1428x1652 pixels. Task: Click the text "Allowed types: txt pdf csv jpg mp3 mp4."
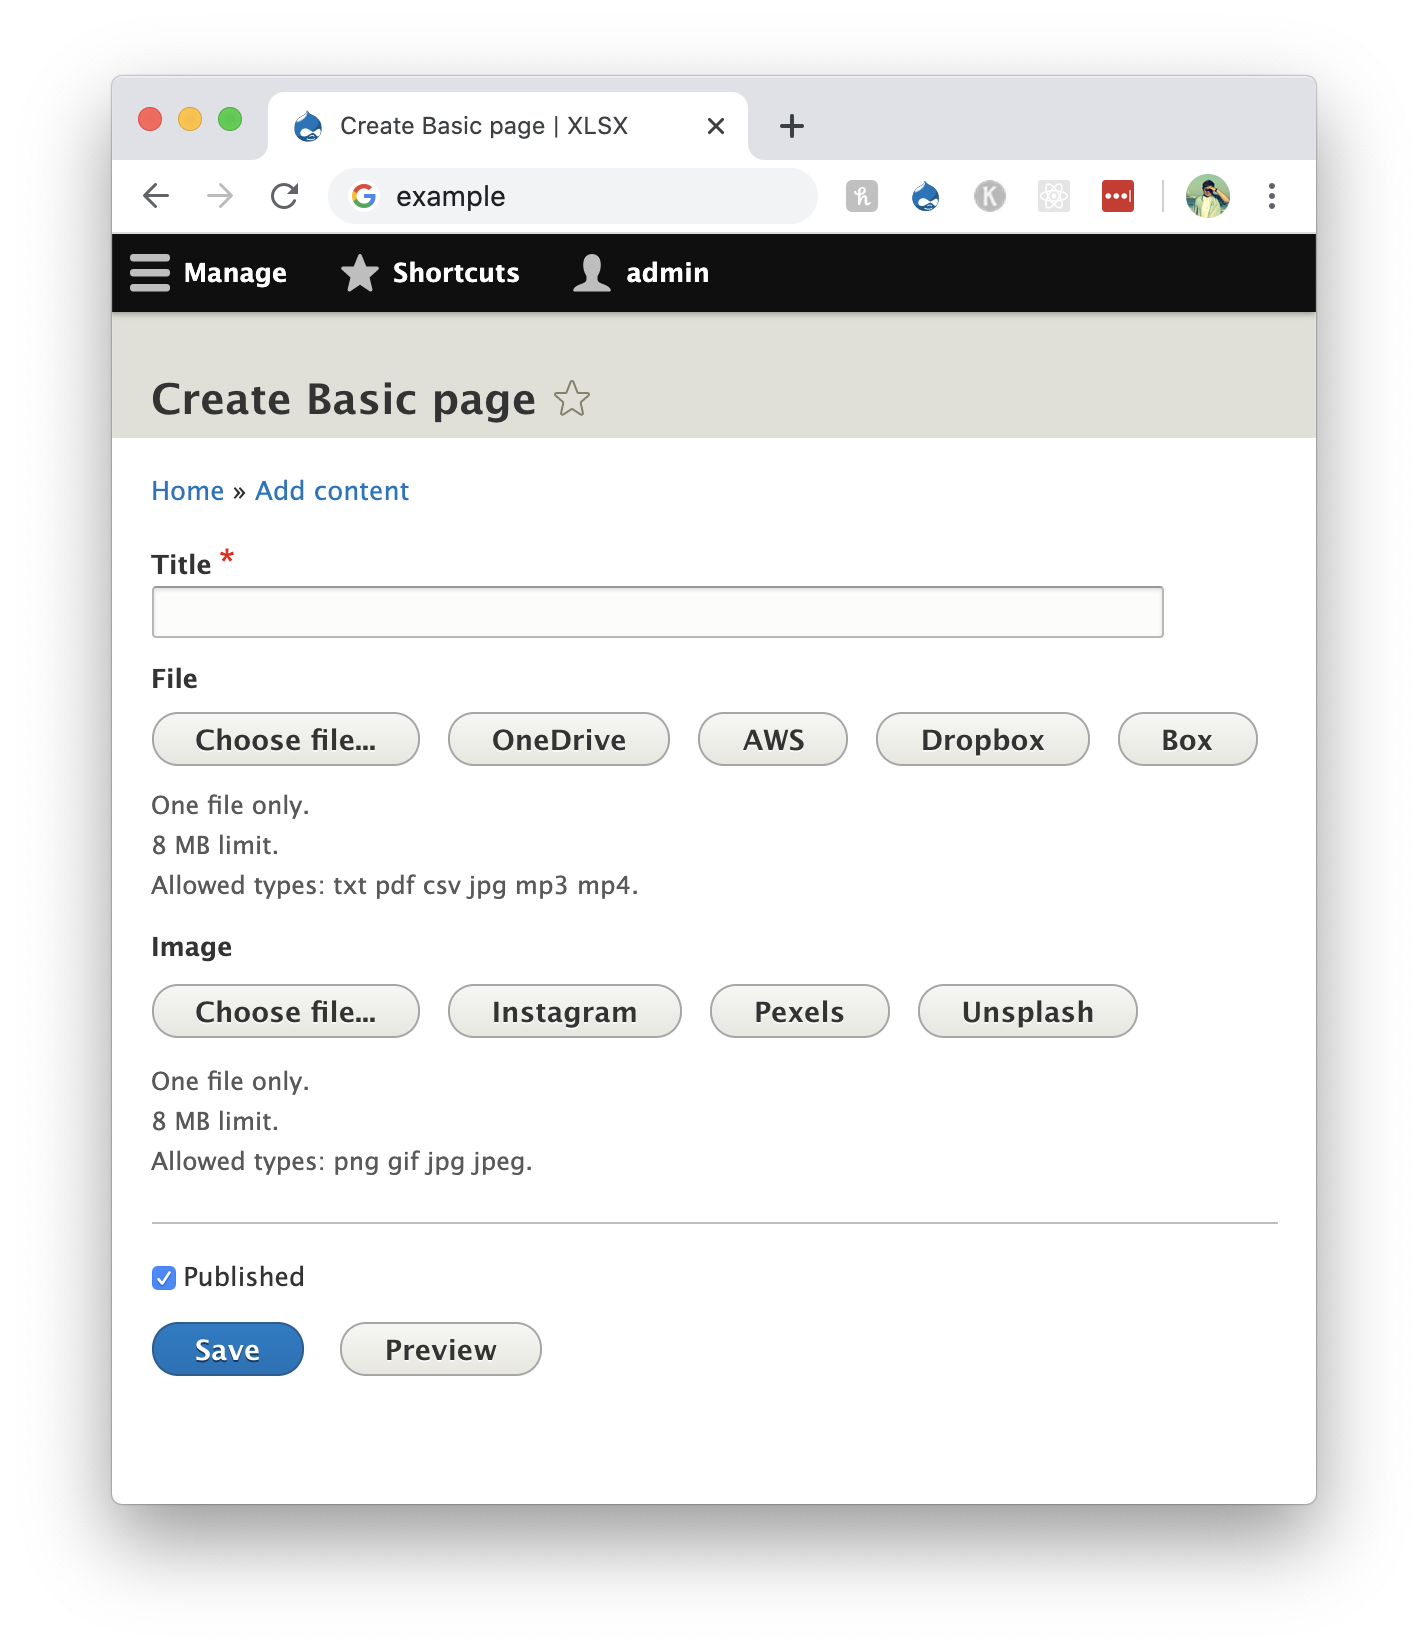[395, 886]
